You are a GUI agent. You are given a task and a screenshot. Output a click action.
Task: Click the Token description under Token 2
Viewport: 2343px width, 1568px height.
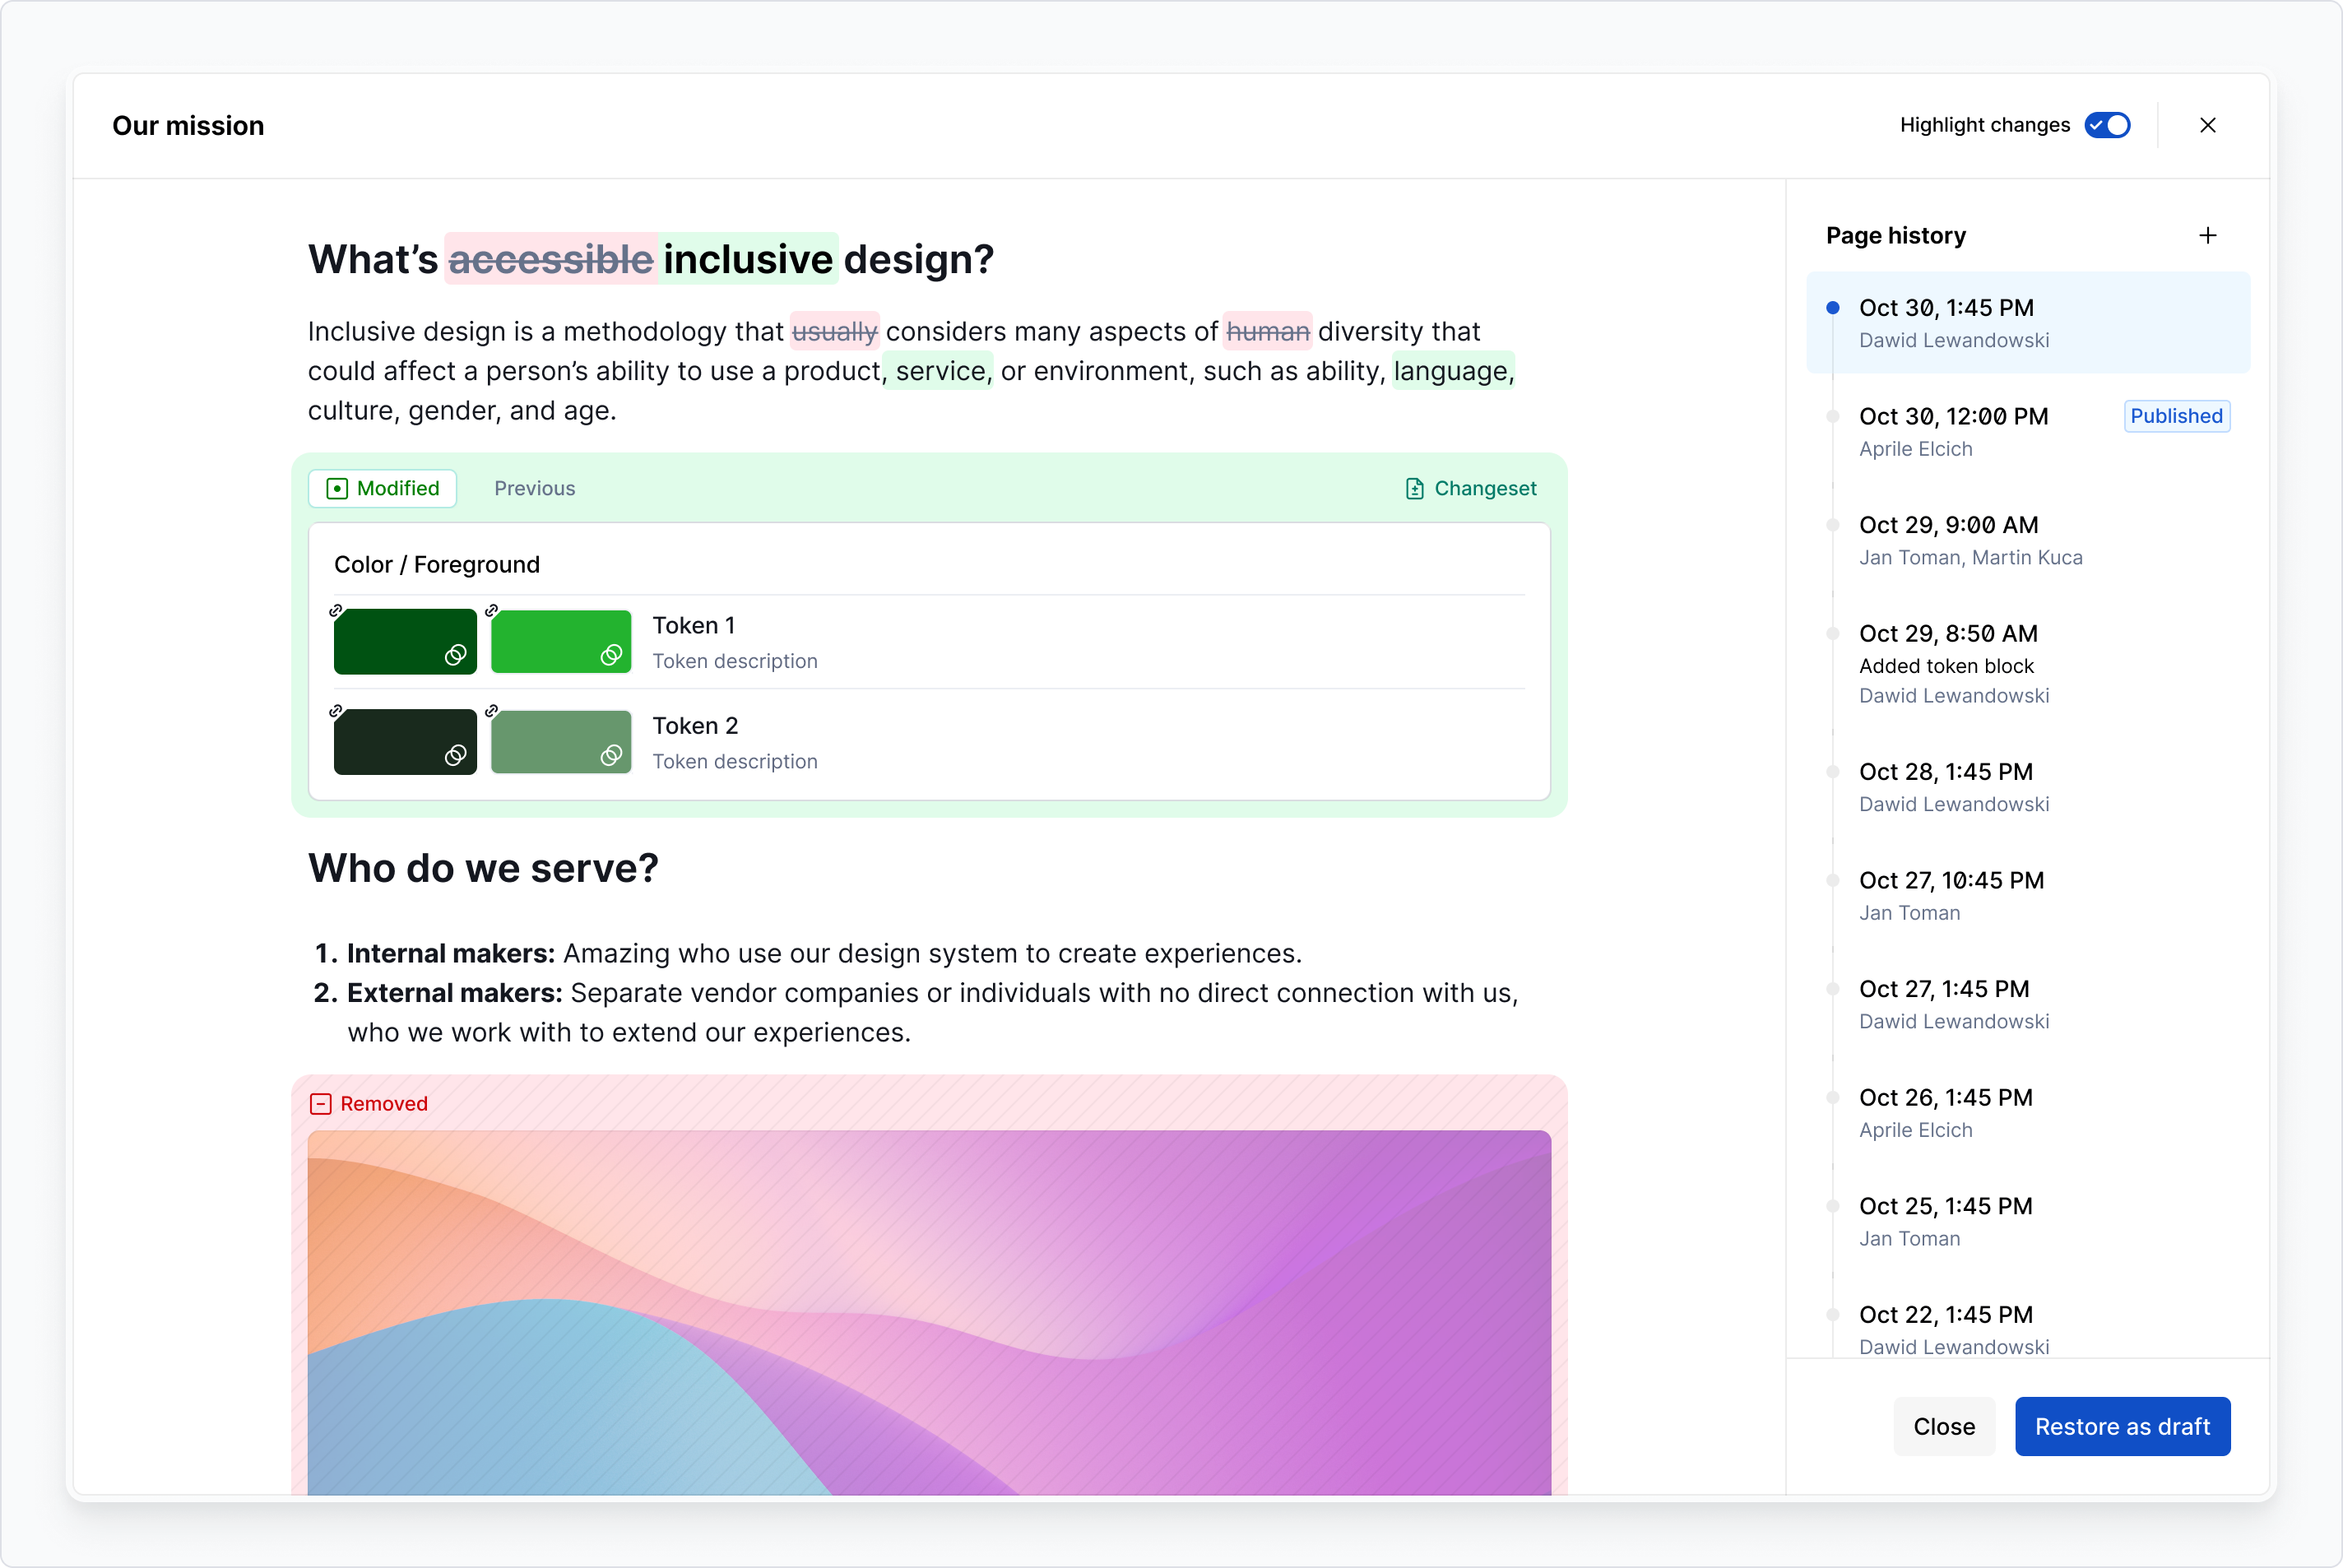[x=735, y=761]
